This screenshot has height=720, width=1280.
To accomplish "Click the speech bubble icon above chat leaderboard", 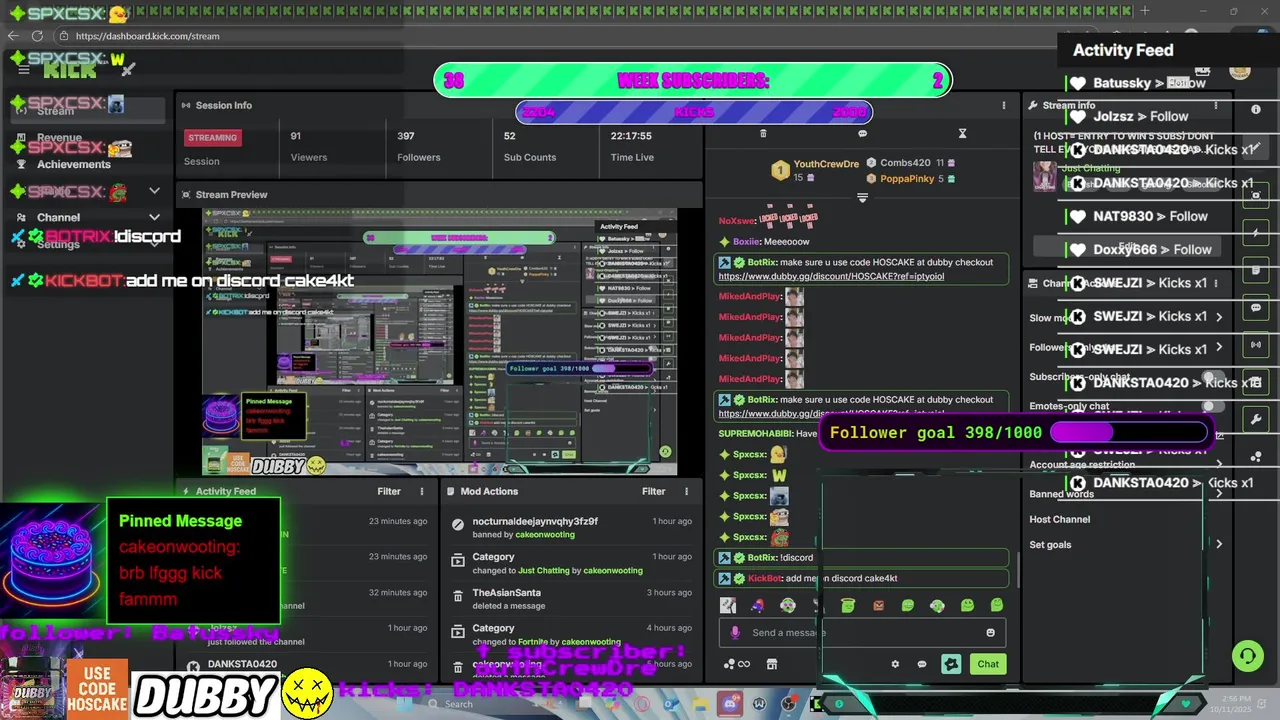I will [x=862, y=133].
